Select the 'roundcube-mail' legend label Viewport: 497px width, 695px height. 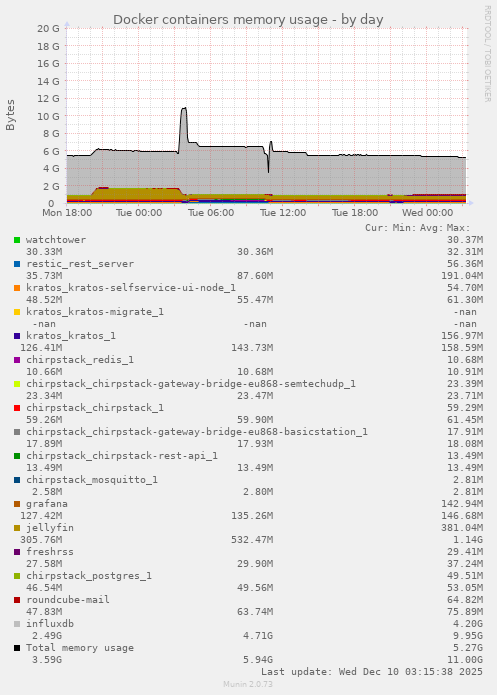(x=67, y=599)
